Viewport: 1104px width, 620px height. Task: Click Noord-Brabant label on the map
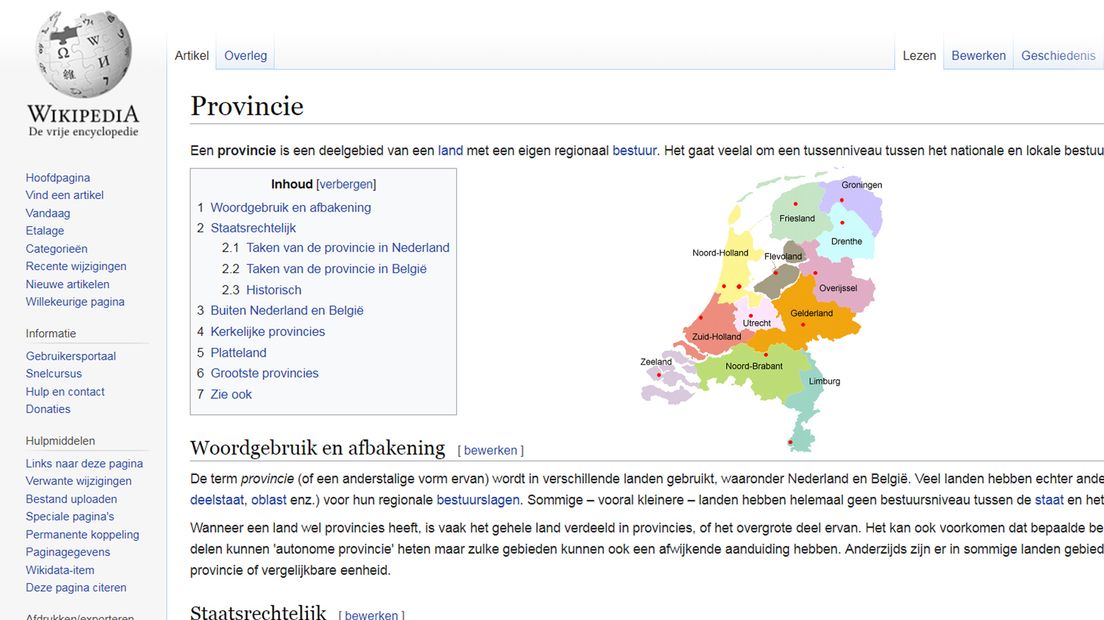coord(754,366)
